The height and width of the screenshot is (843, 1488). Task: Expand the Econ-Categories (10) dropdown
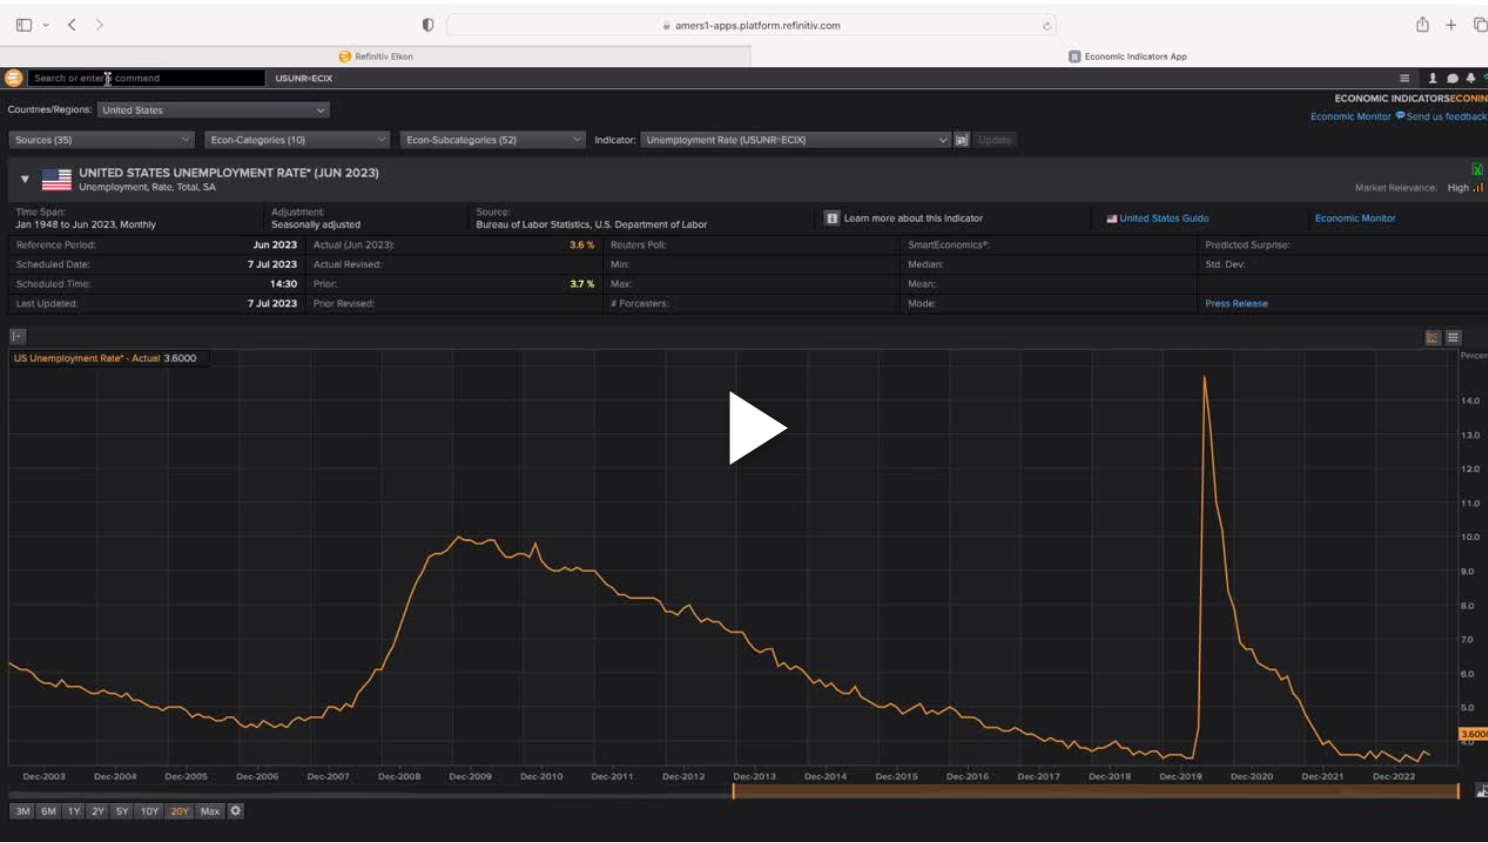pyautogui.click(x=296, y=140)
